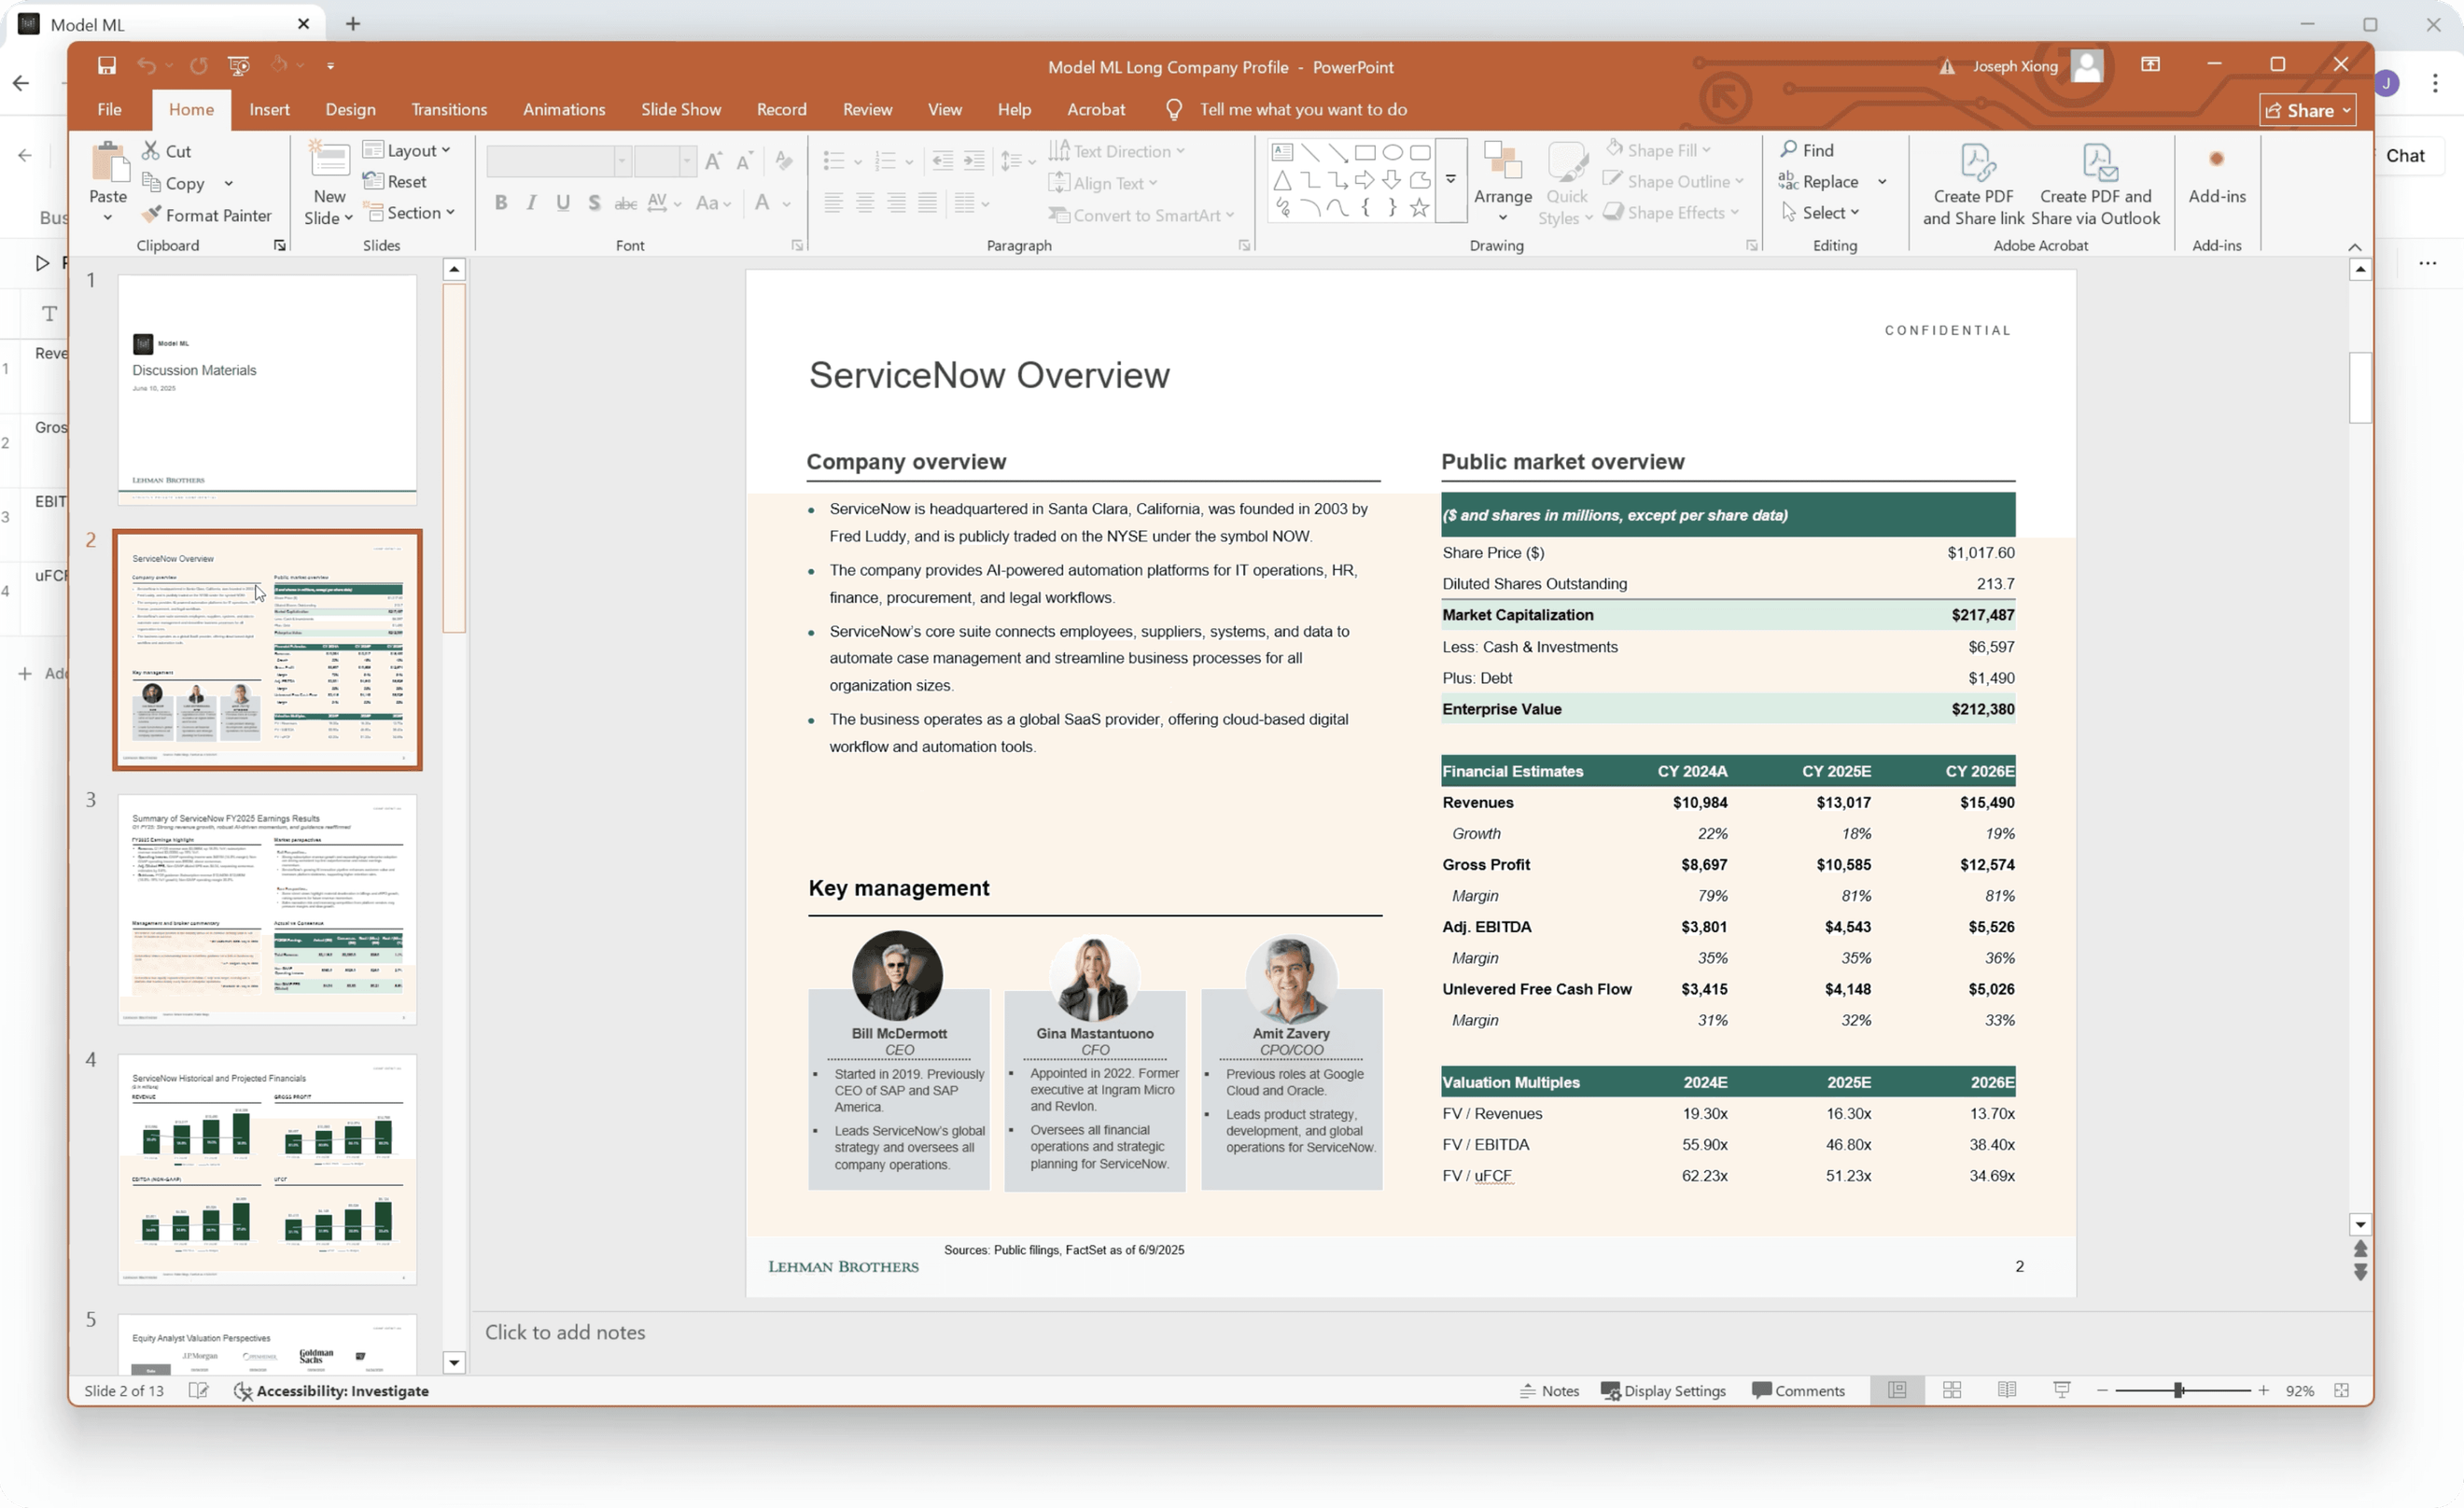
Task: Select the Format Painter tool
Action: click(206, 215)
